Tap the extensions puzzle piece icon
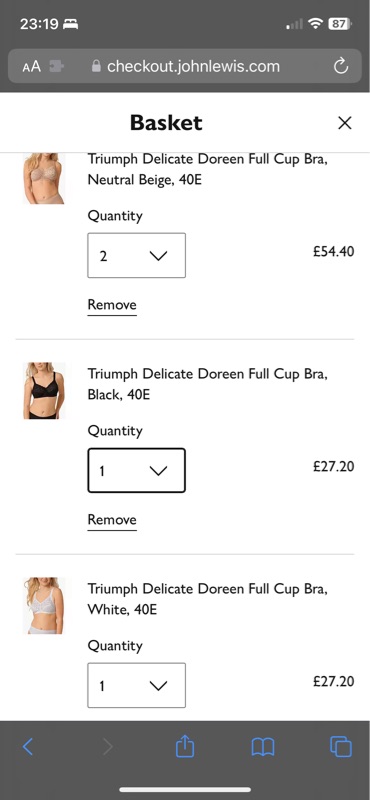 pyautogui.click(x=57, y=66)
